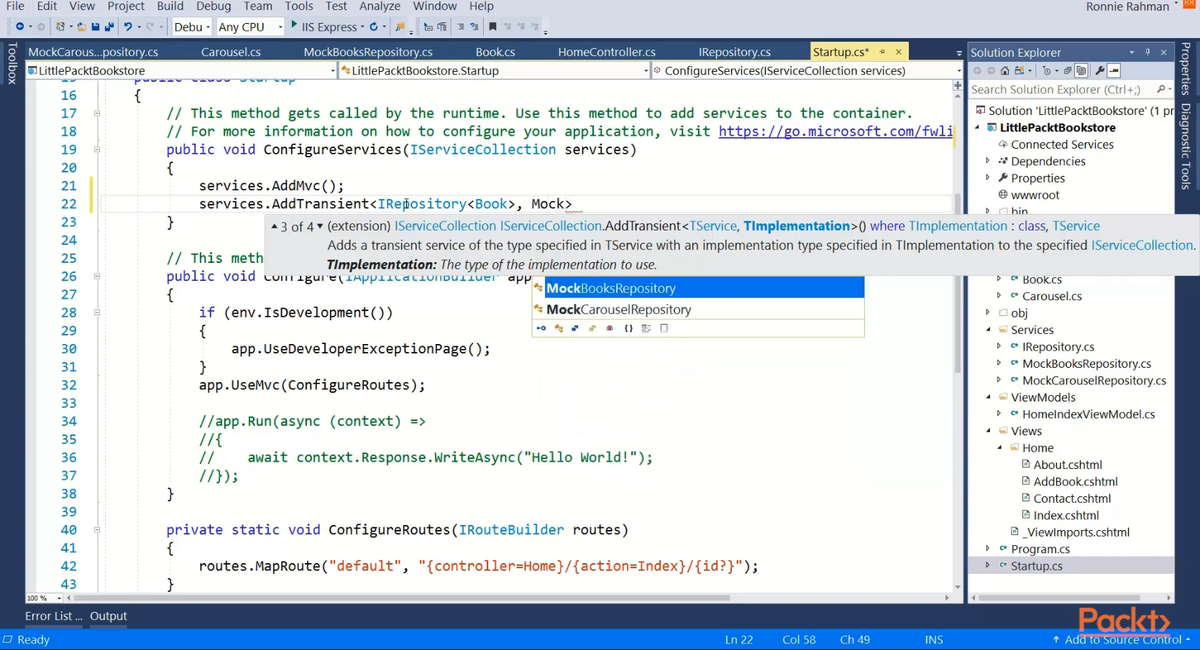Viewport: 1200px width, 650px height.
Task: Expand the obj folder
Action: (988, 313)
